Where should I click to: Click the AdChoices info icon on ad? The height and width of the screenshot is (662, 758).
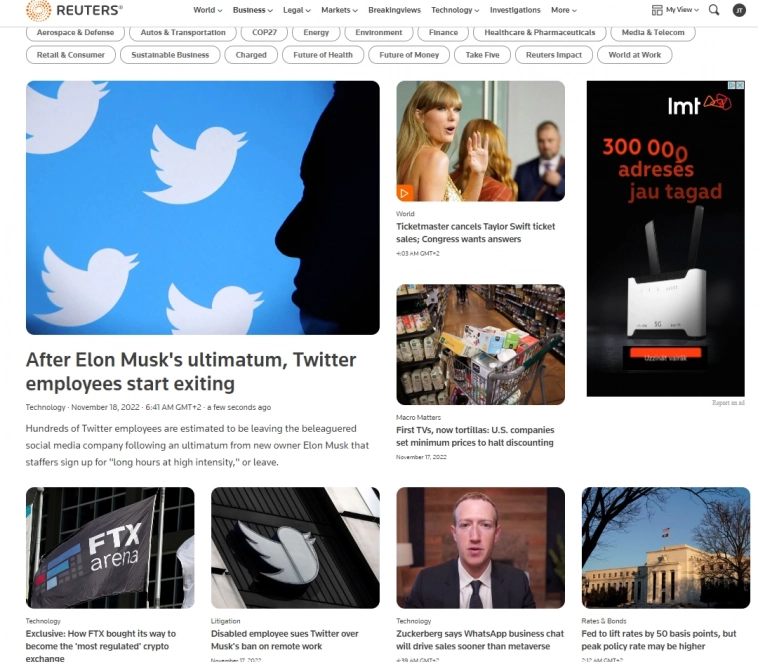[732, 85]
